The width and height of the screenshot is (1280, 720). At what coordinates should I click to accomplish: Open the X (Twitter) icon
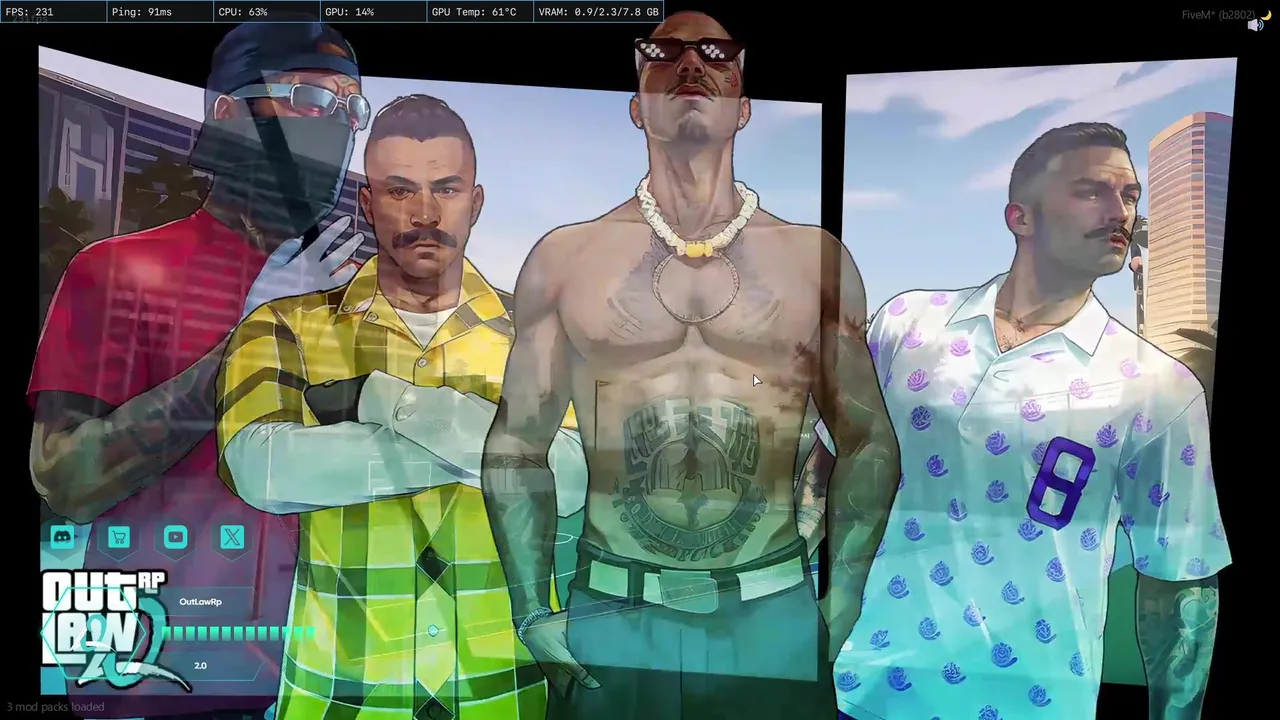pyautogui.click(x=232, y=537)
